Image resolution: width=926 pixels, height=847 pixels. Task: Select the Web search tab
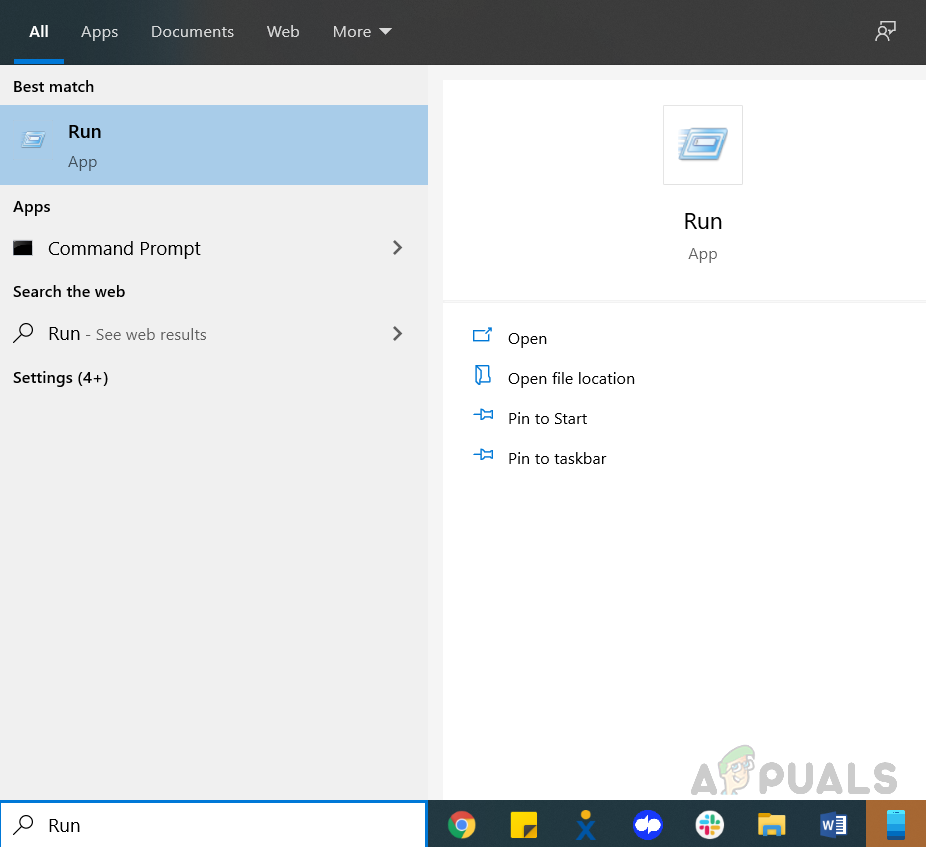pyautogui.click(x=283, y=32)
